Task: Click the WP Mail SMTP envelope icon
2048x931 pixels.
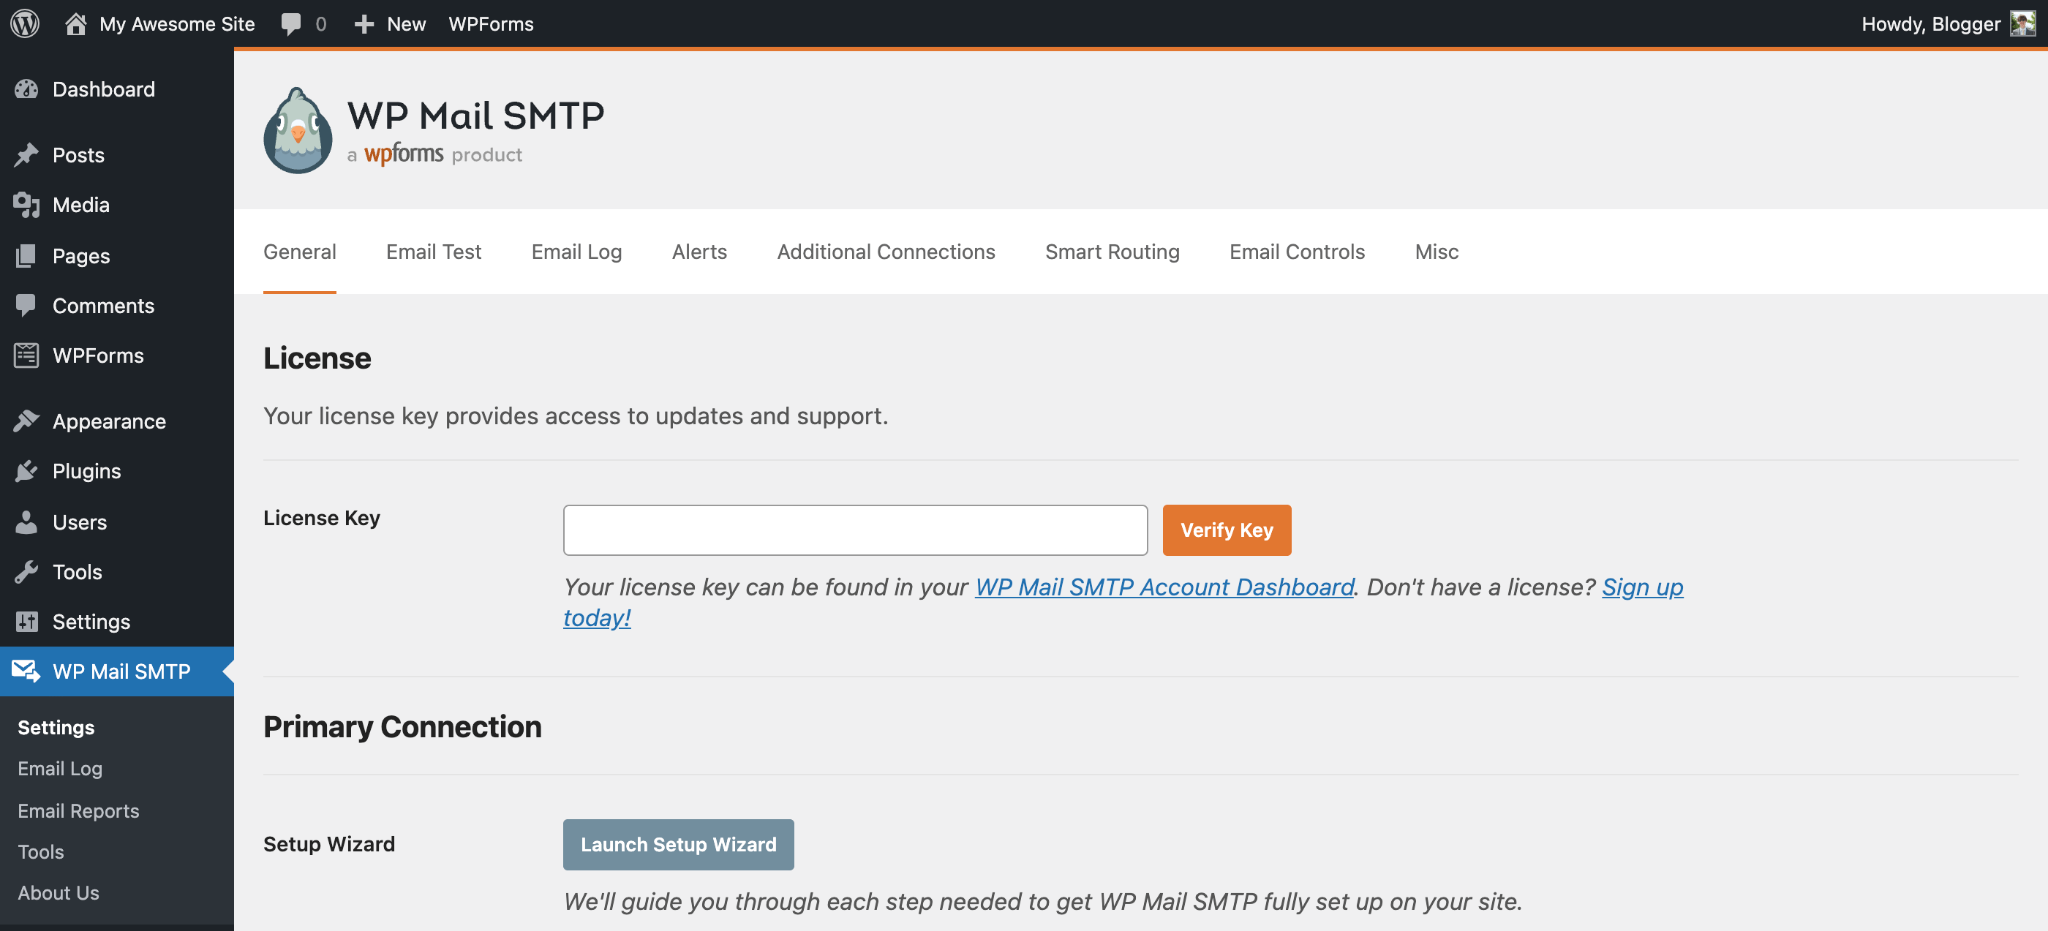Action: (27, 671)
